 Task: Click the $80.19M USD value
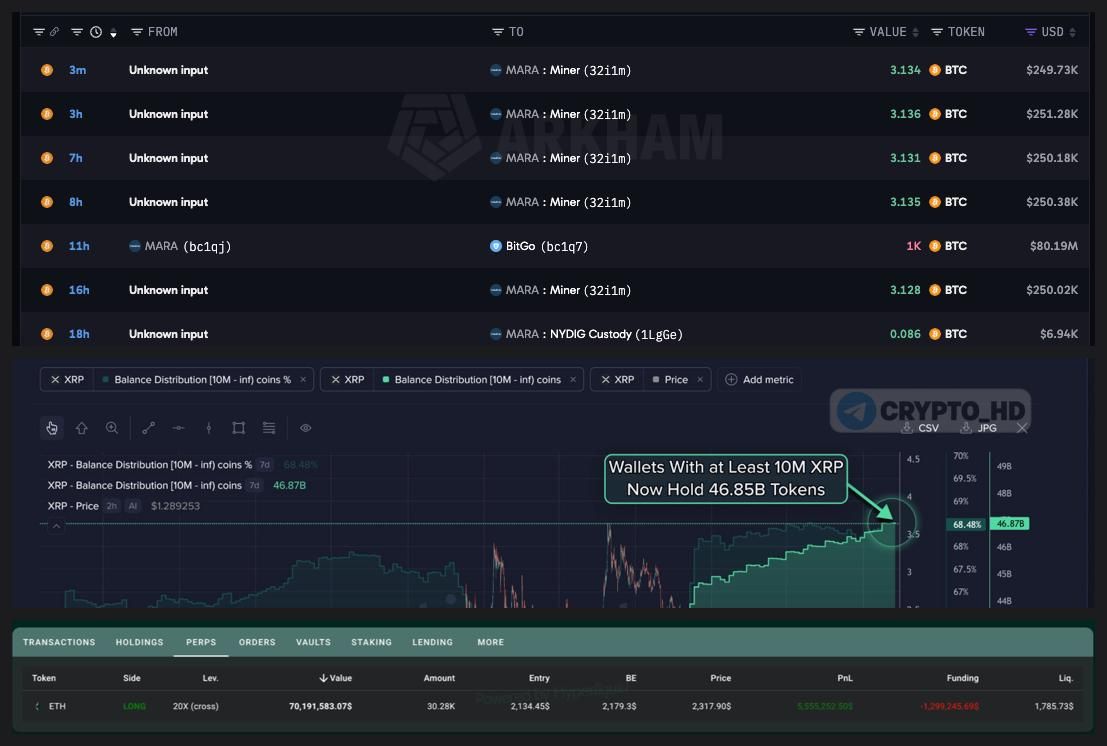(1053, 246)
